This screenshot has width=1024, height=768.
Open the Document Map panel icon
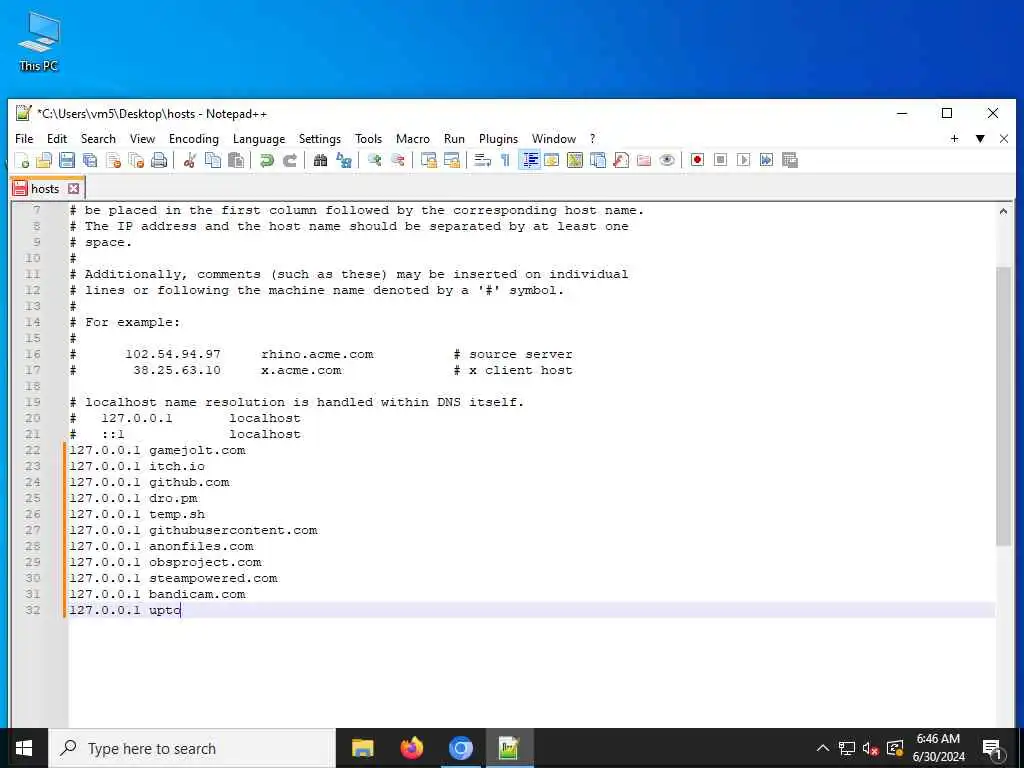tap(575, 160)
